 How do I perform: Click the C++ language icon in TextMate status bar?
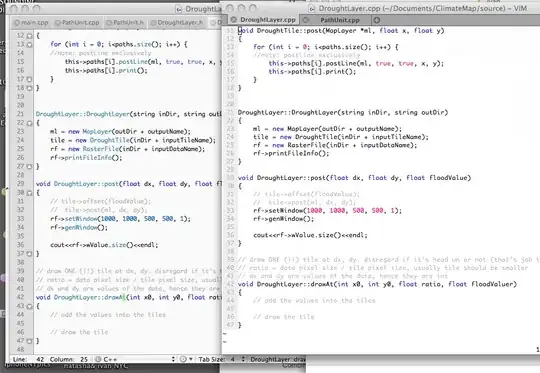pyautogui.click(x=98, y=359)
